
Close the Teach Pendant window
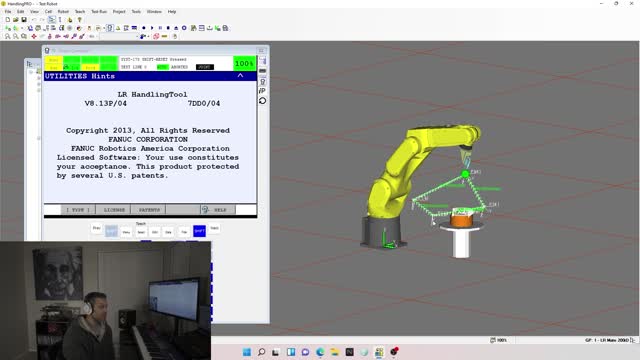tap(261, 50)
